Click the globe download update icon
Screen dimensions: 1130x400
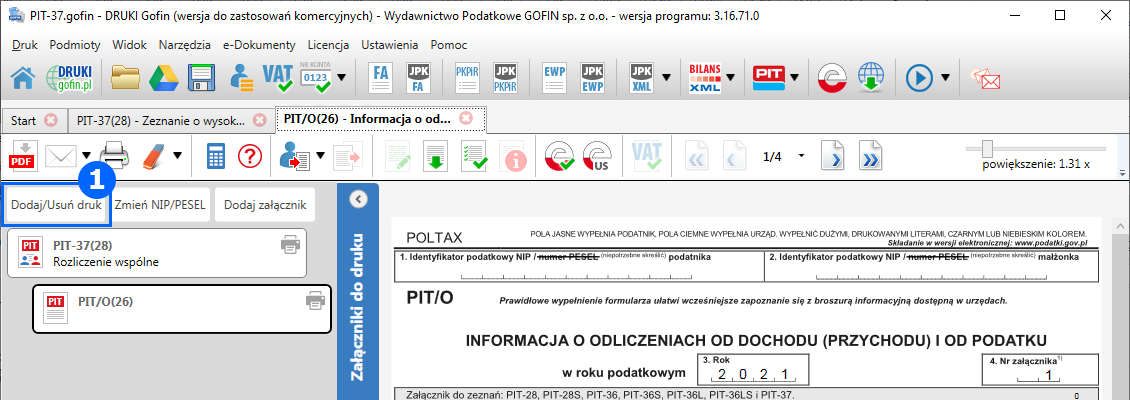coord(871,77)
